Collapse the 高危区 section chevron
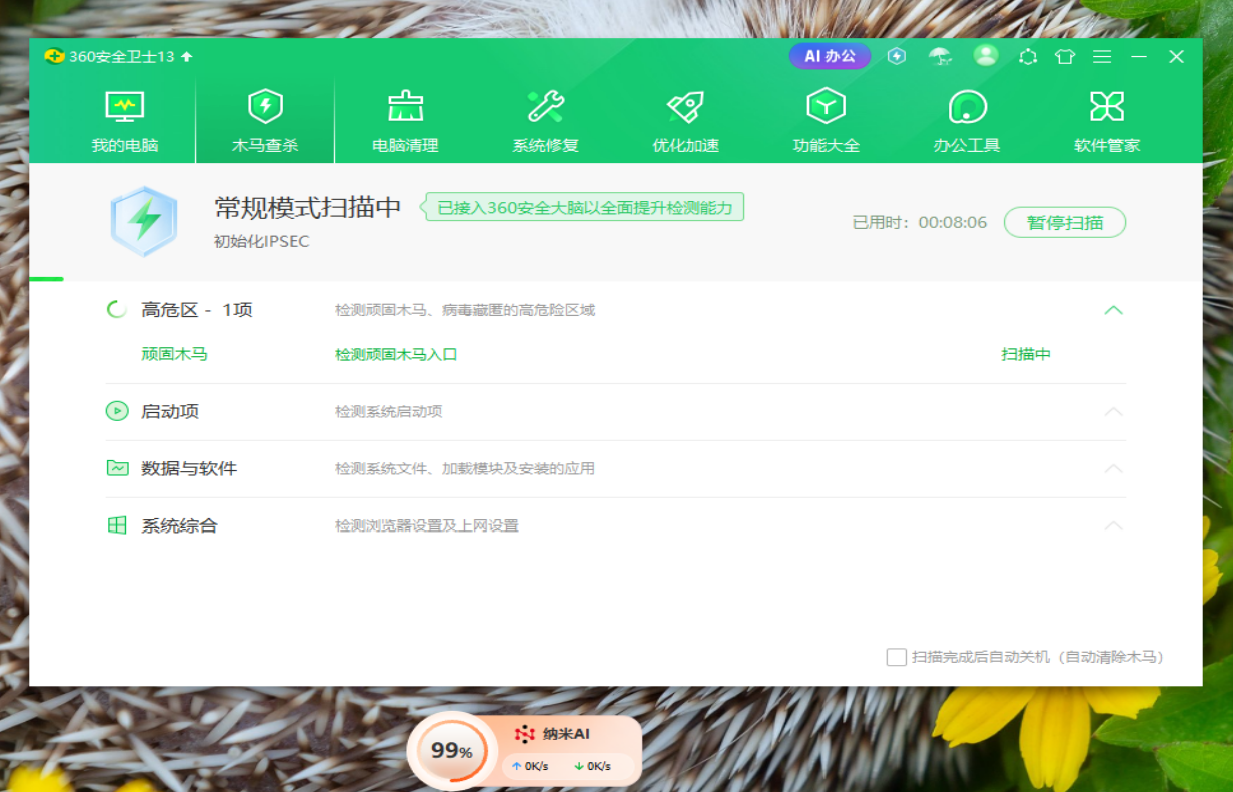Viewport: 1233px width, 792px height. [1113, 310]
